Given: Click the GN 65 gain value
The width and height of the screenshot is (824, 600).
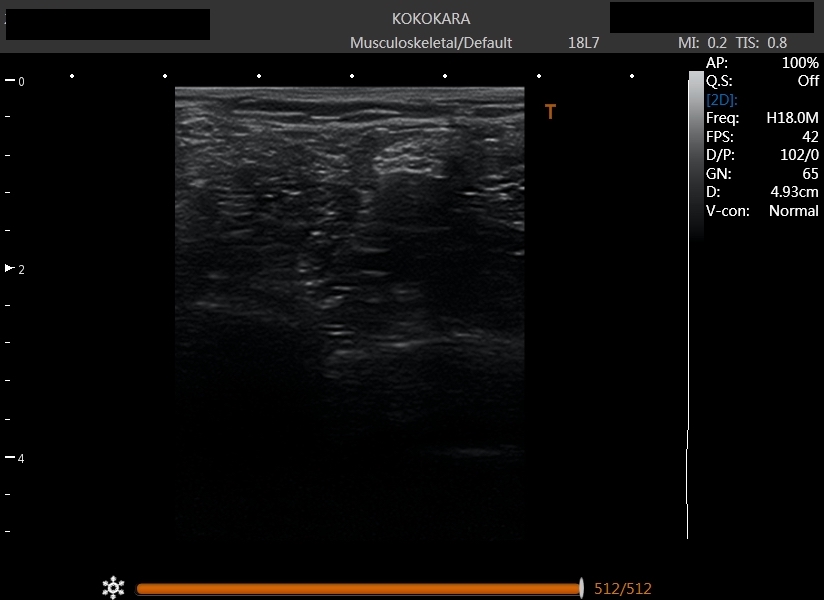Looking at the screenshot, I should (x=809, y=174).
